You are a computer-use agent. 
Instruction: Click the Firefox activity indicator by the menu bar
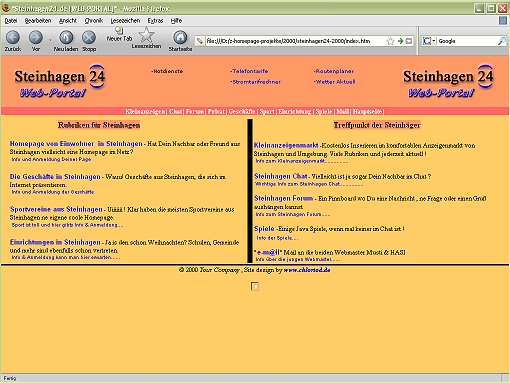tap(503, 21)
